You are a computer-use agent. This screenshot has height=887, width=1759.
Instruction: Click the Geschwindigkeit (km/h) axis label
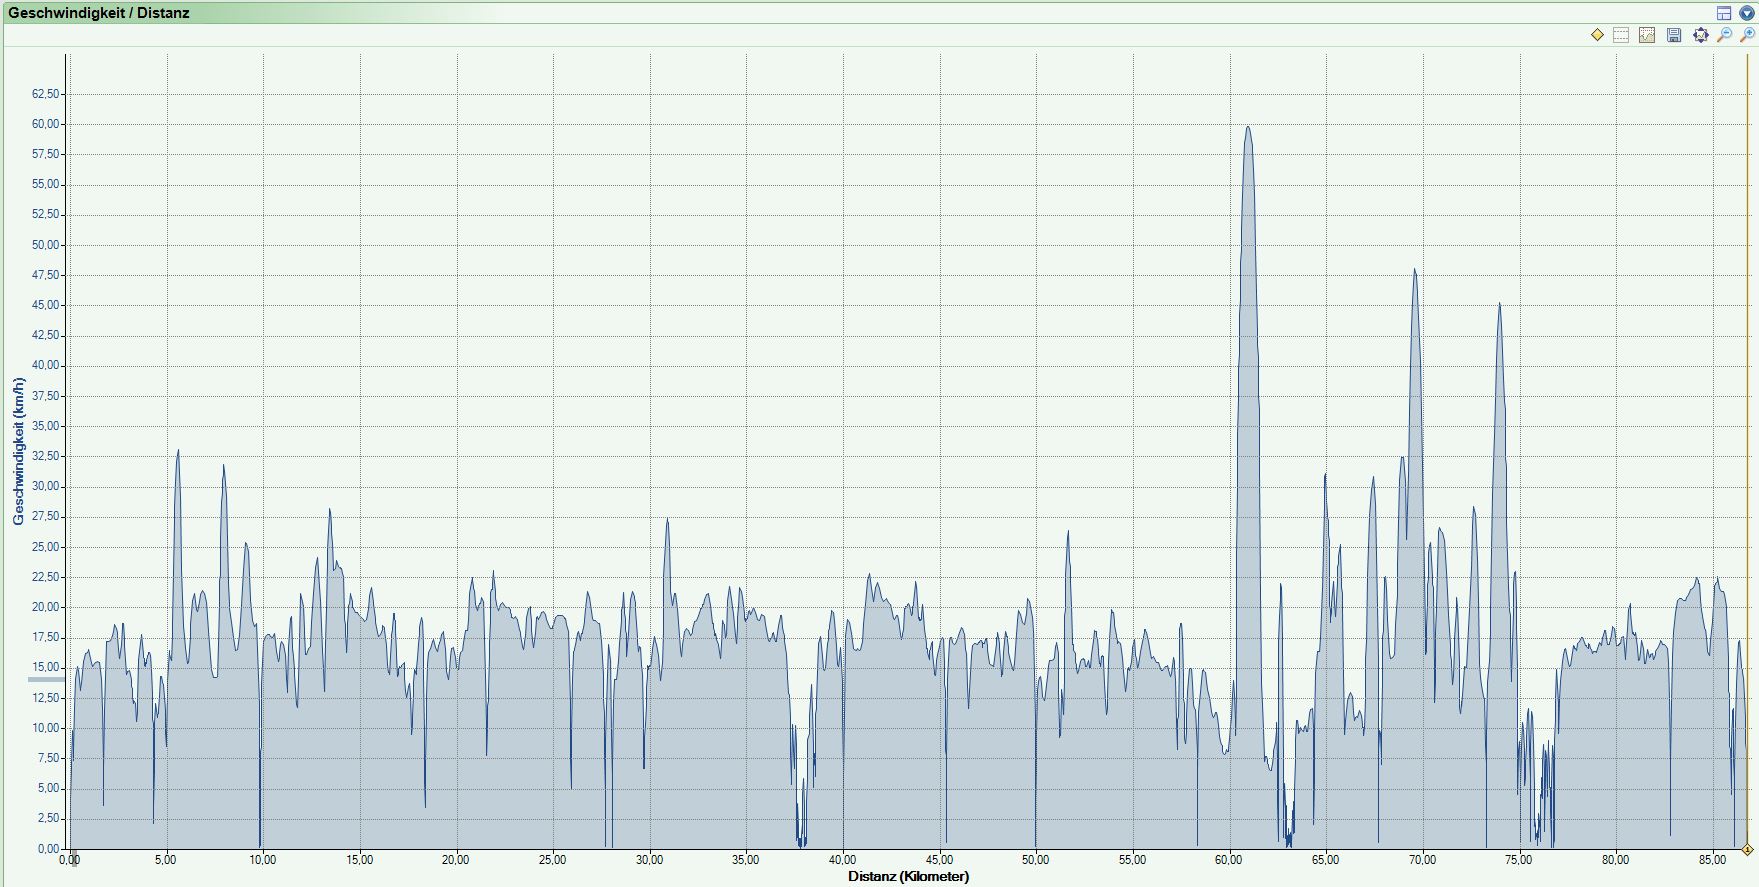pos(18,451)
